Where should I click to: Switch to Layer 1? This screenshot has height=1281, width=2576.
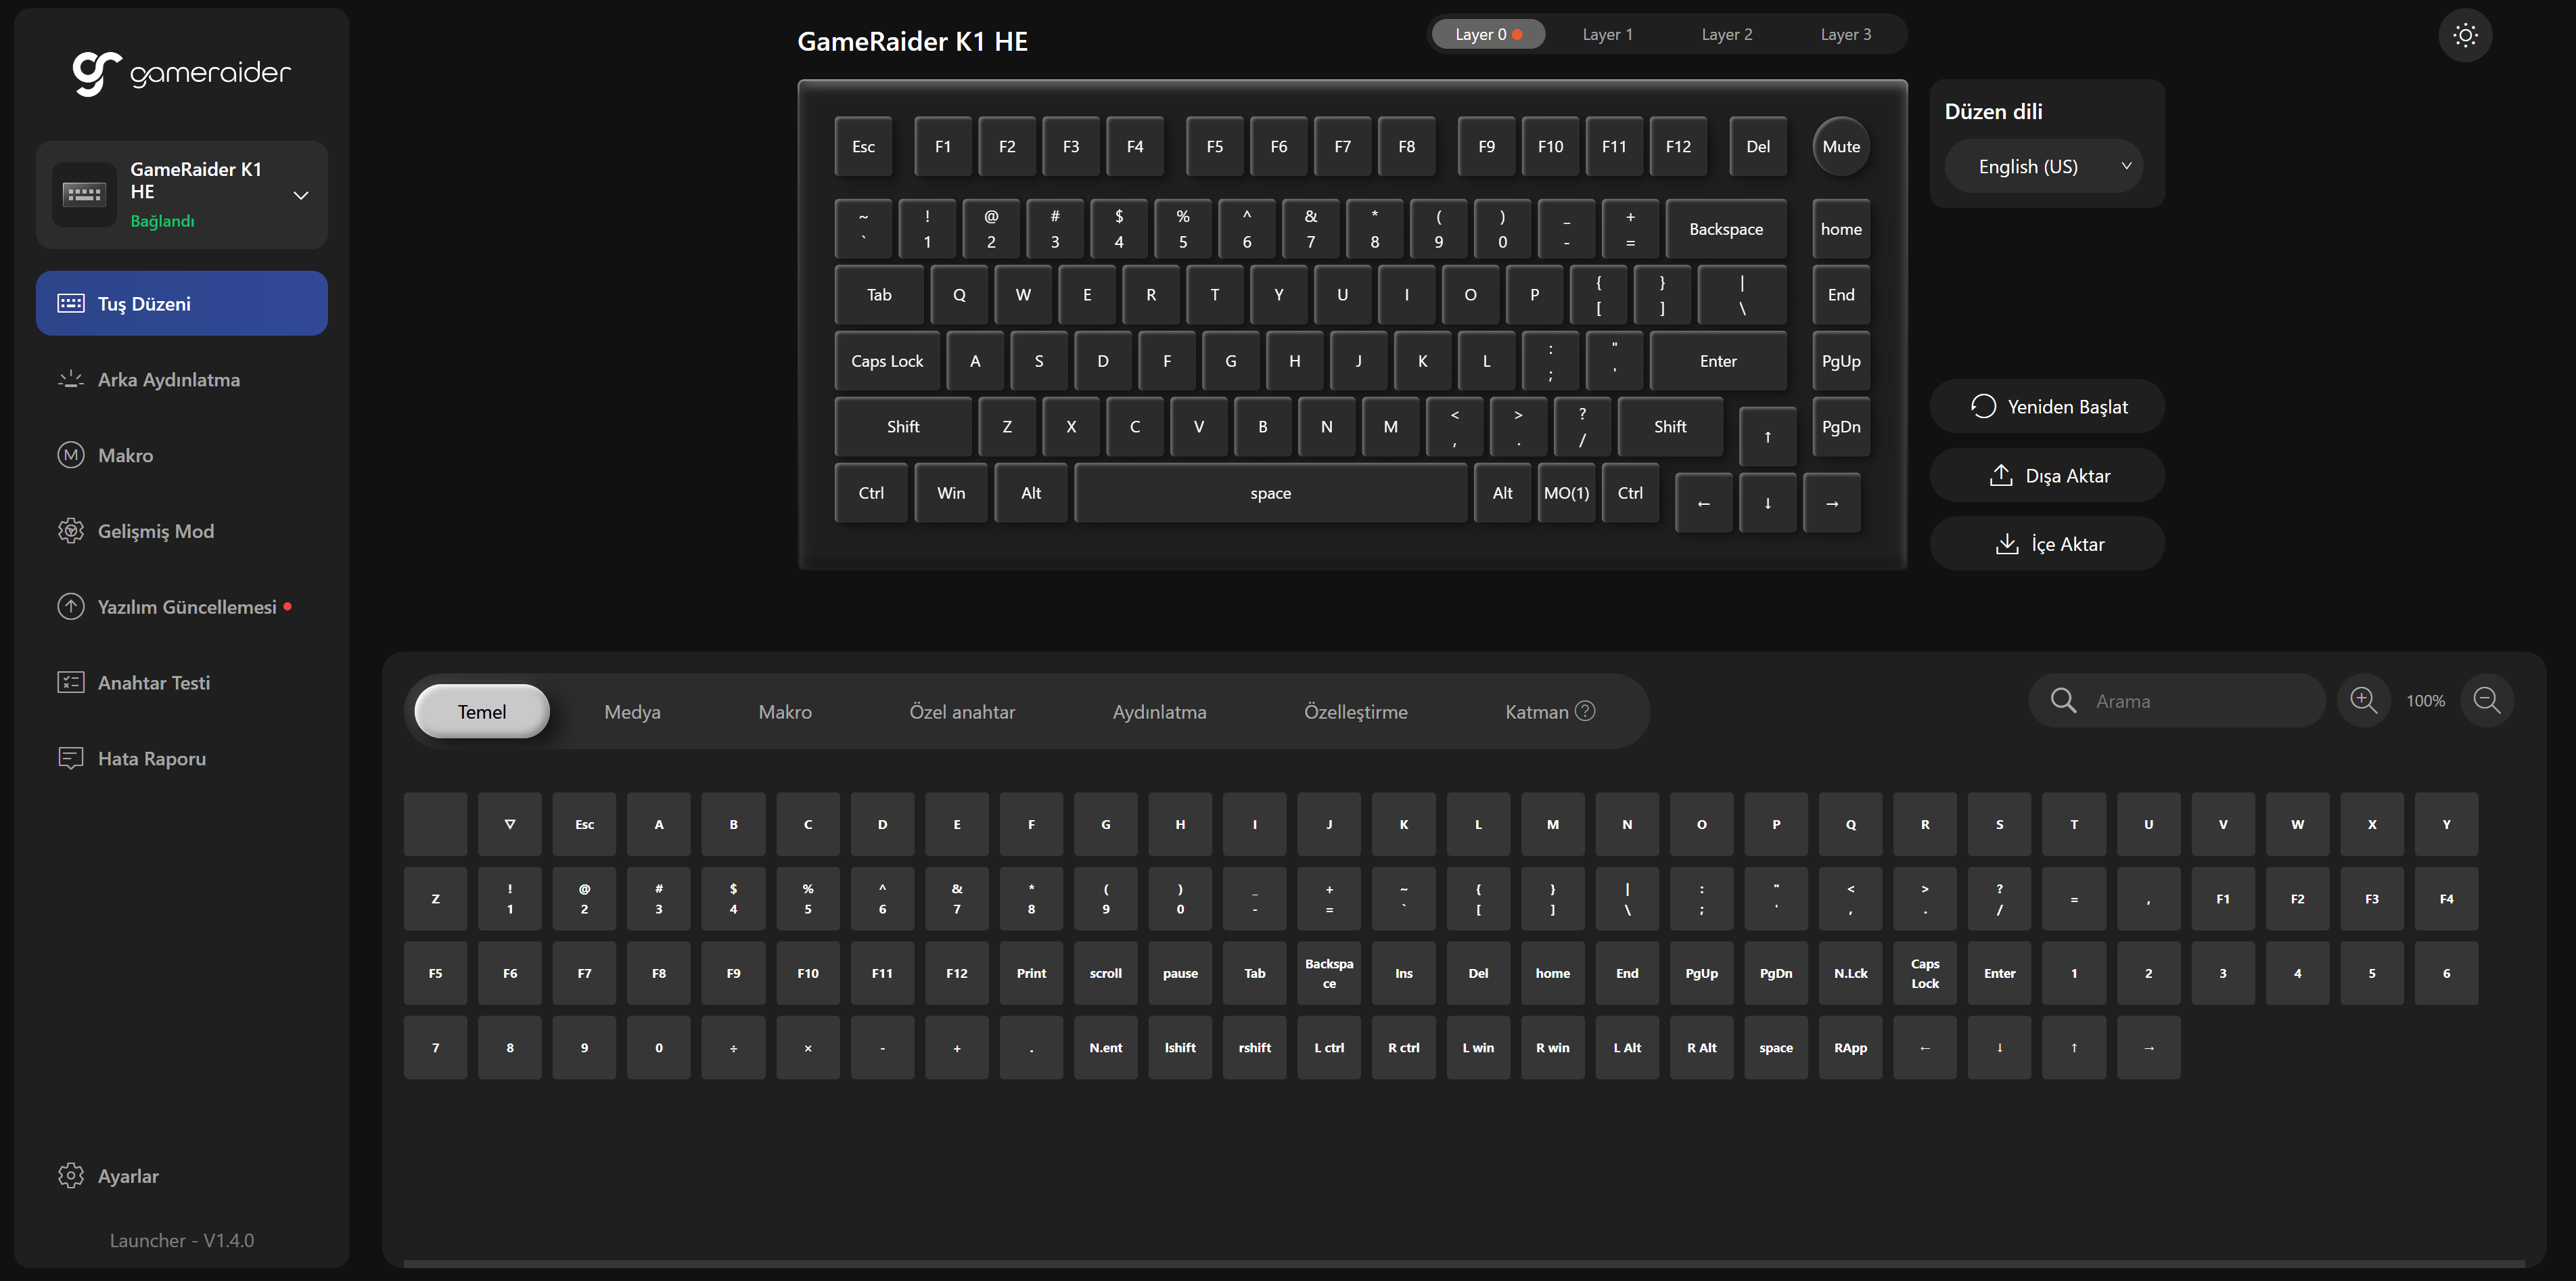[1607, 35]
